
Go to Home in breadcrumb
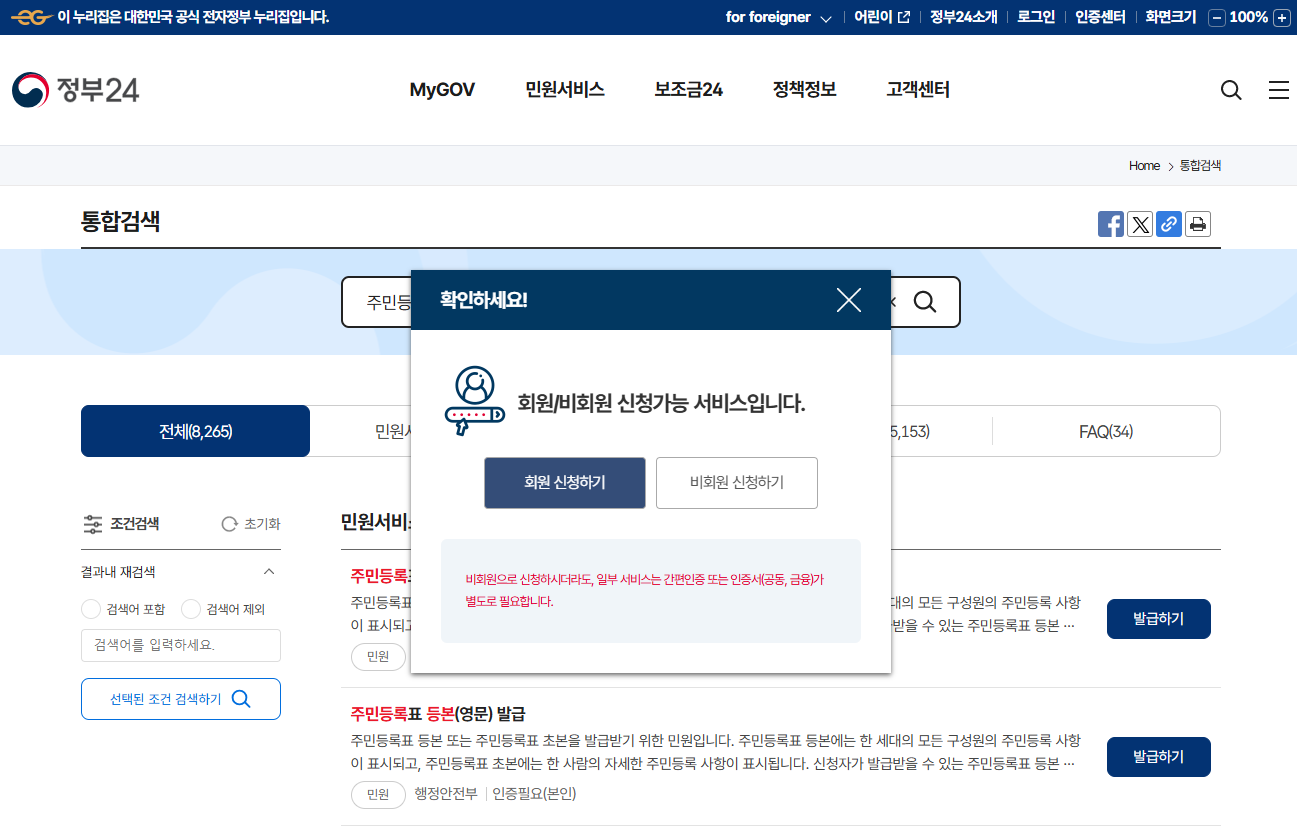click(1144, 166)
